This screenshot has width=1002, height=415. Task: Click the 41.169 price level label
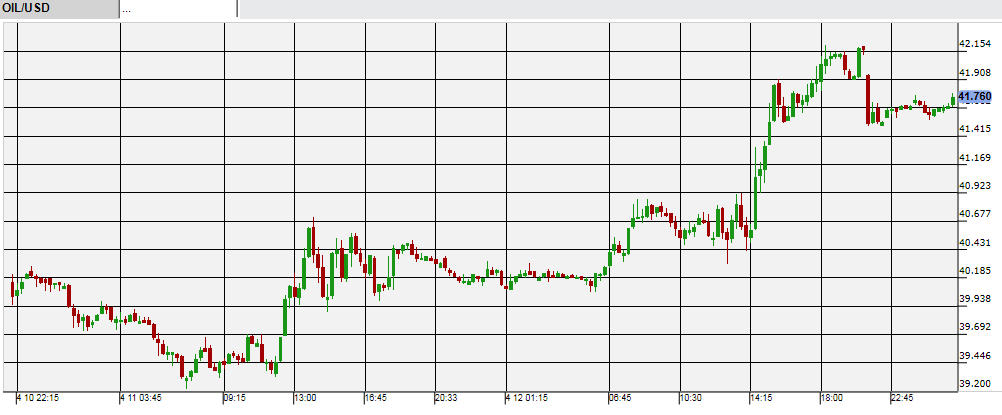(x=975, y=158)
